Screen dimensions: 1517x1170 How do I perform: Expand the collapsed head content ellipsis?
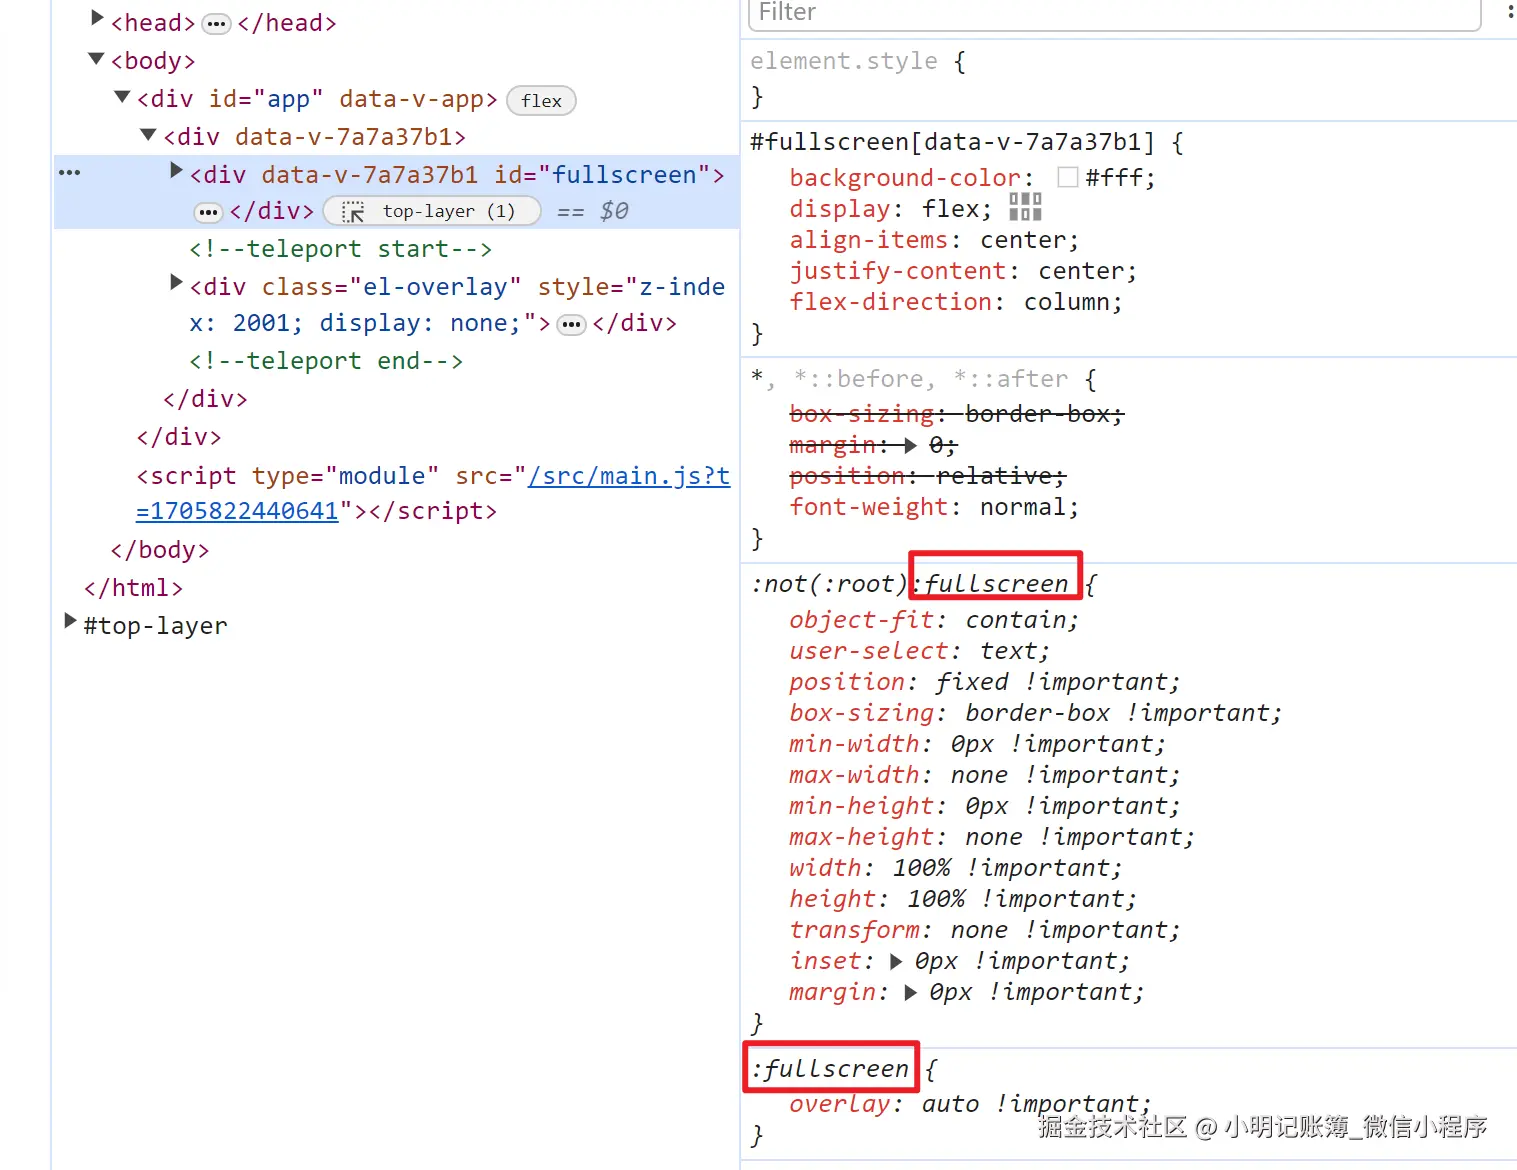pos(216,24)
